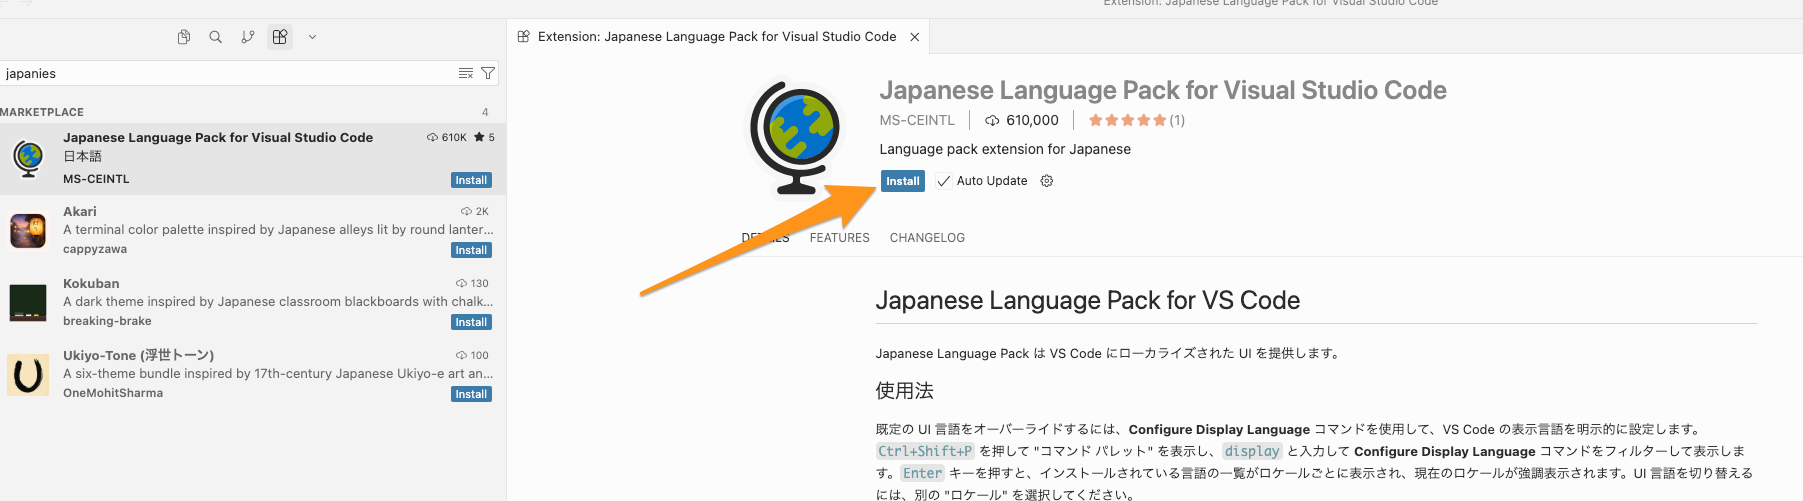Switch to the FEATURES tab
This screenshot has height=501, width=1803.
coord(840,238)
